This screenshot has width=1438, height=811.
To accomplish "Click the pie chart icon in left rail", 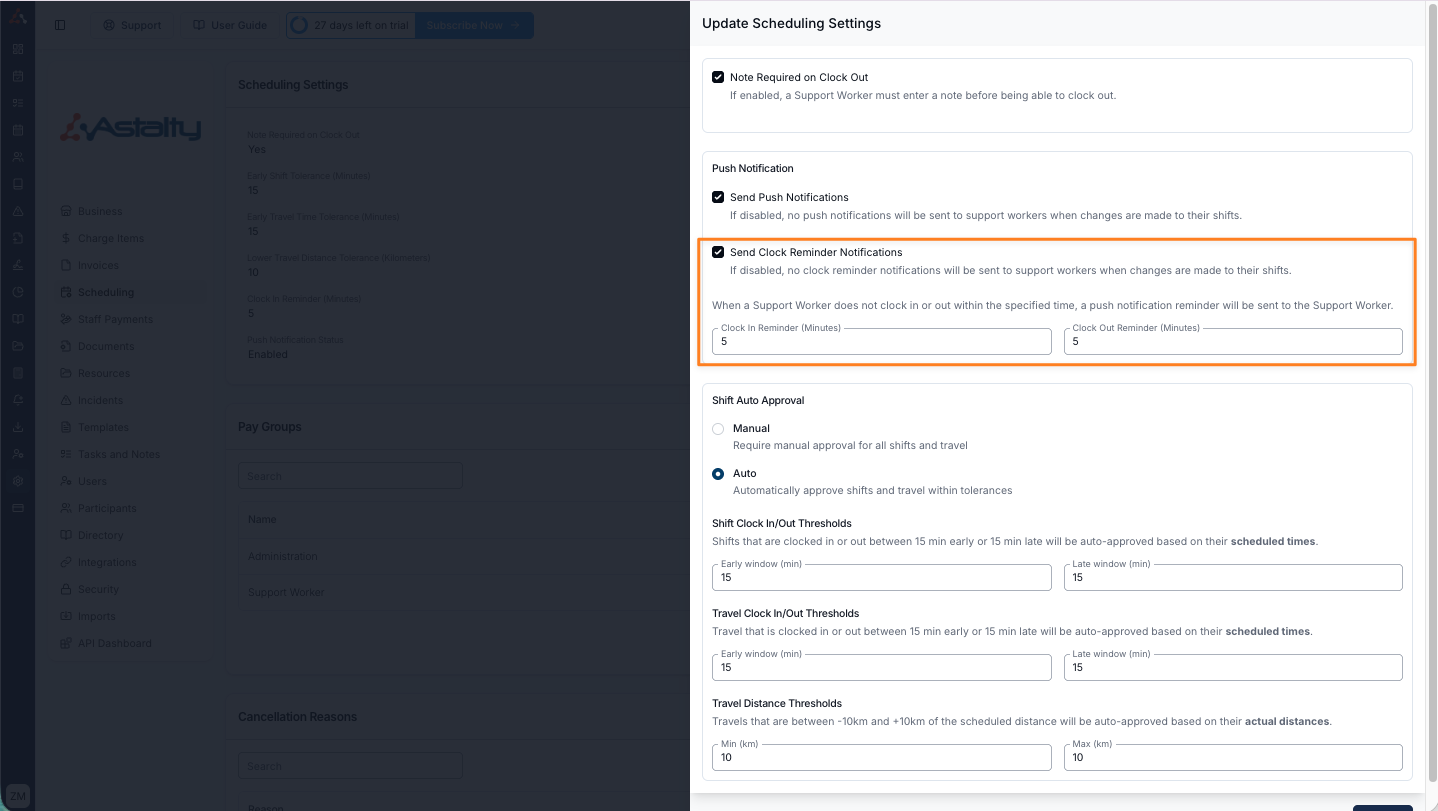I will pyautogui.click(x=18, y=292).
